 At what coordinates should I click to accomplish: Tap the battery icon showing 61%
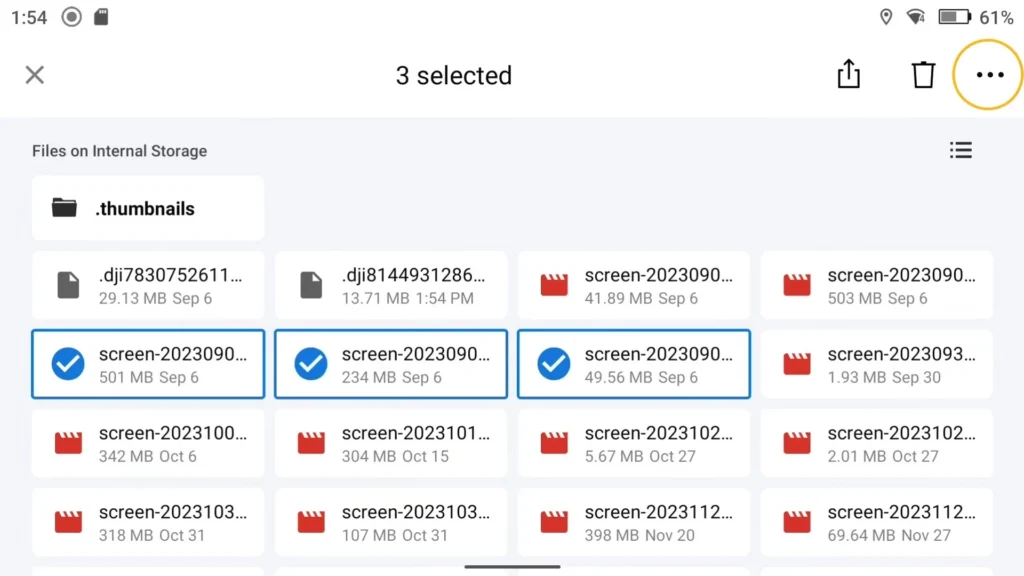pyautogui.click(x=955, y=17)
